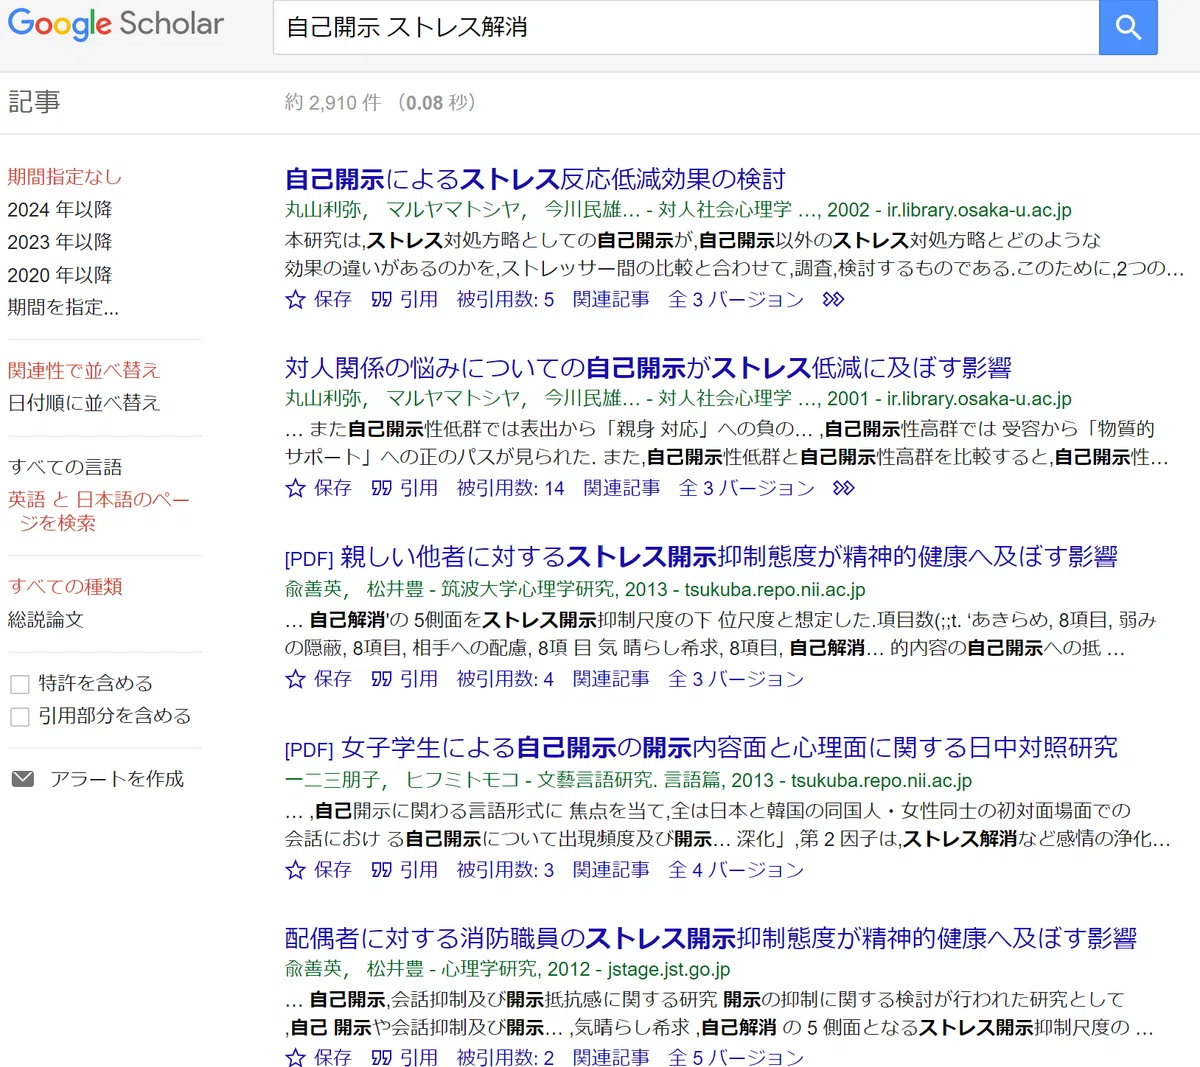Screen dimensions: 1200x1067
Task: Click the blue search magnifier button
Action: (x=1128, y=27)
